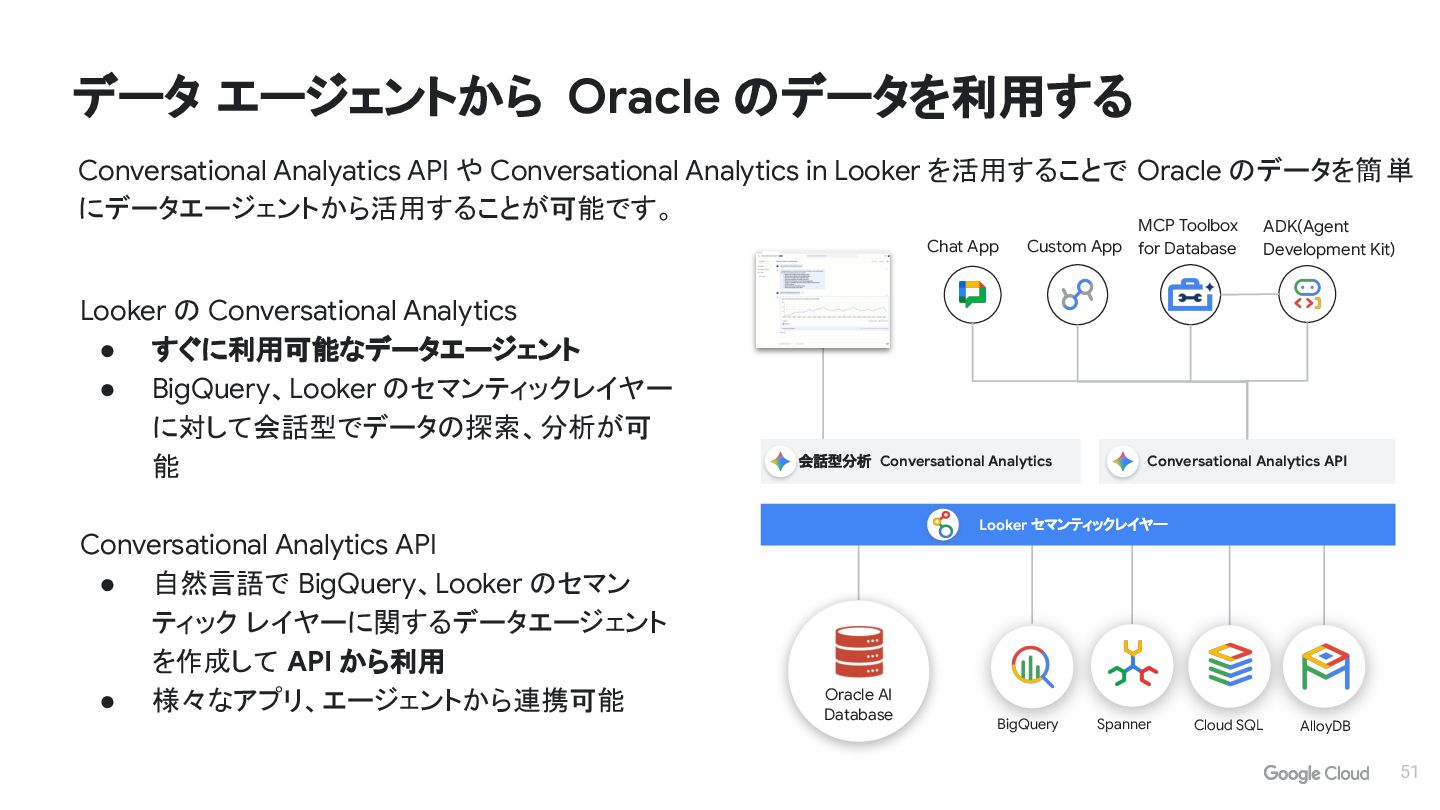Select the 会話型分析 Conversational Analytics box

[920, 461]
